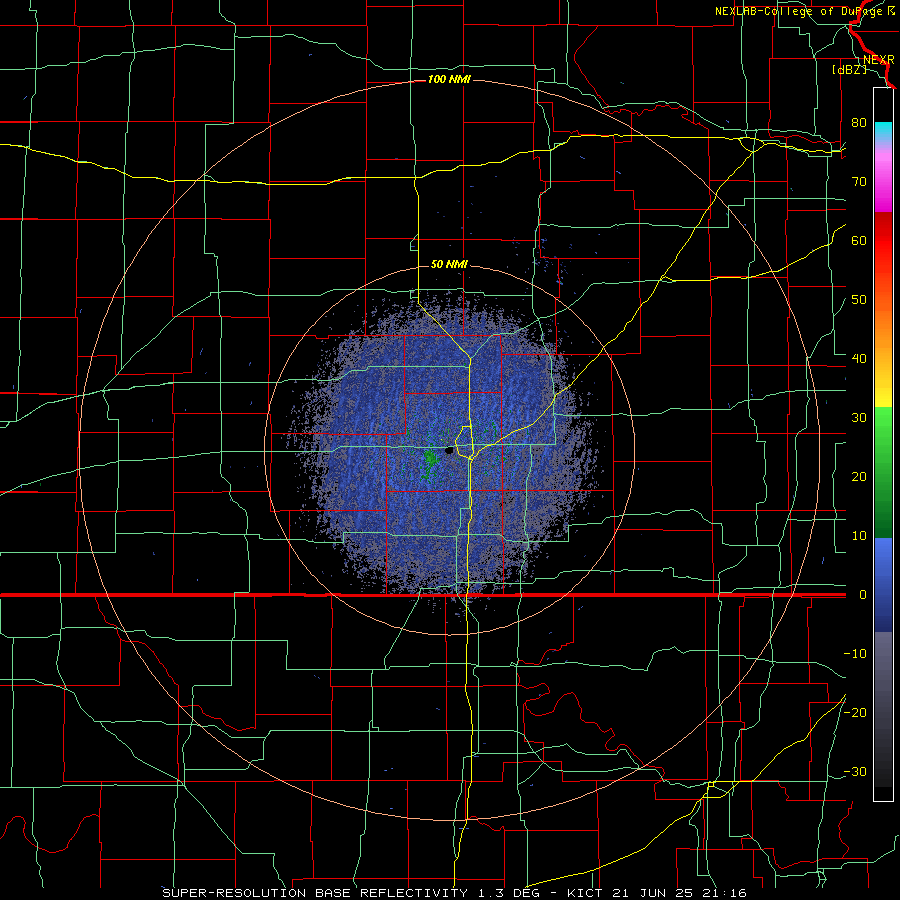The image size is (900, 900).
Task: Click the "21 JUN 25" date in the caption
Action: (652, 893)
